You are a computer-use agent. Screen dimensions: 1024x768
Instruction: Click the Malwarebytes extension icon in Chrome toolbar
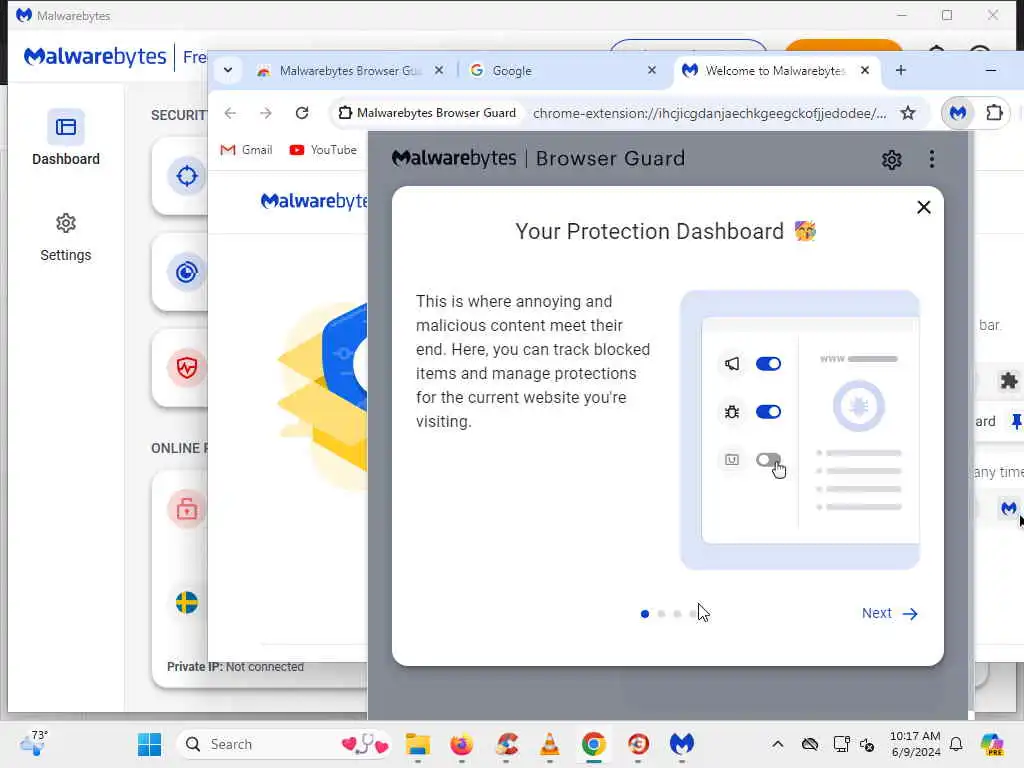(958, 113)
